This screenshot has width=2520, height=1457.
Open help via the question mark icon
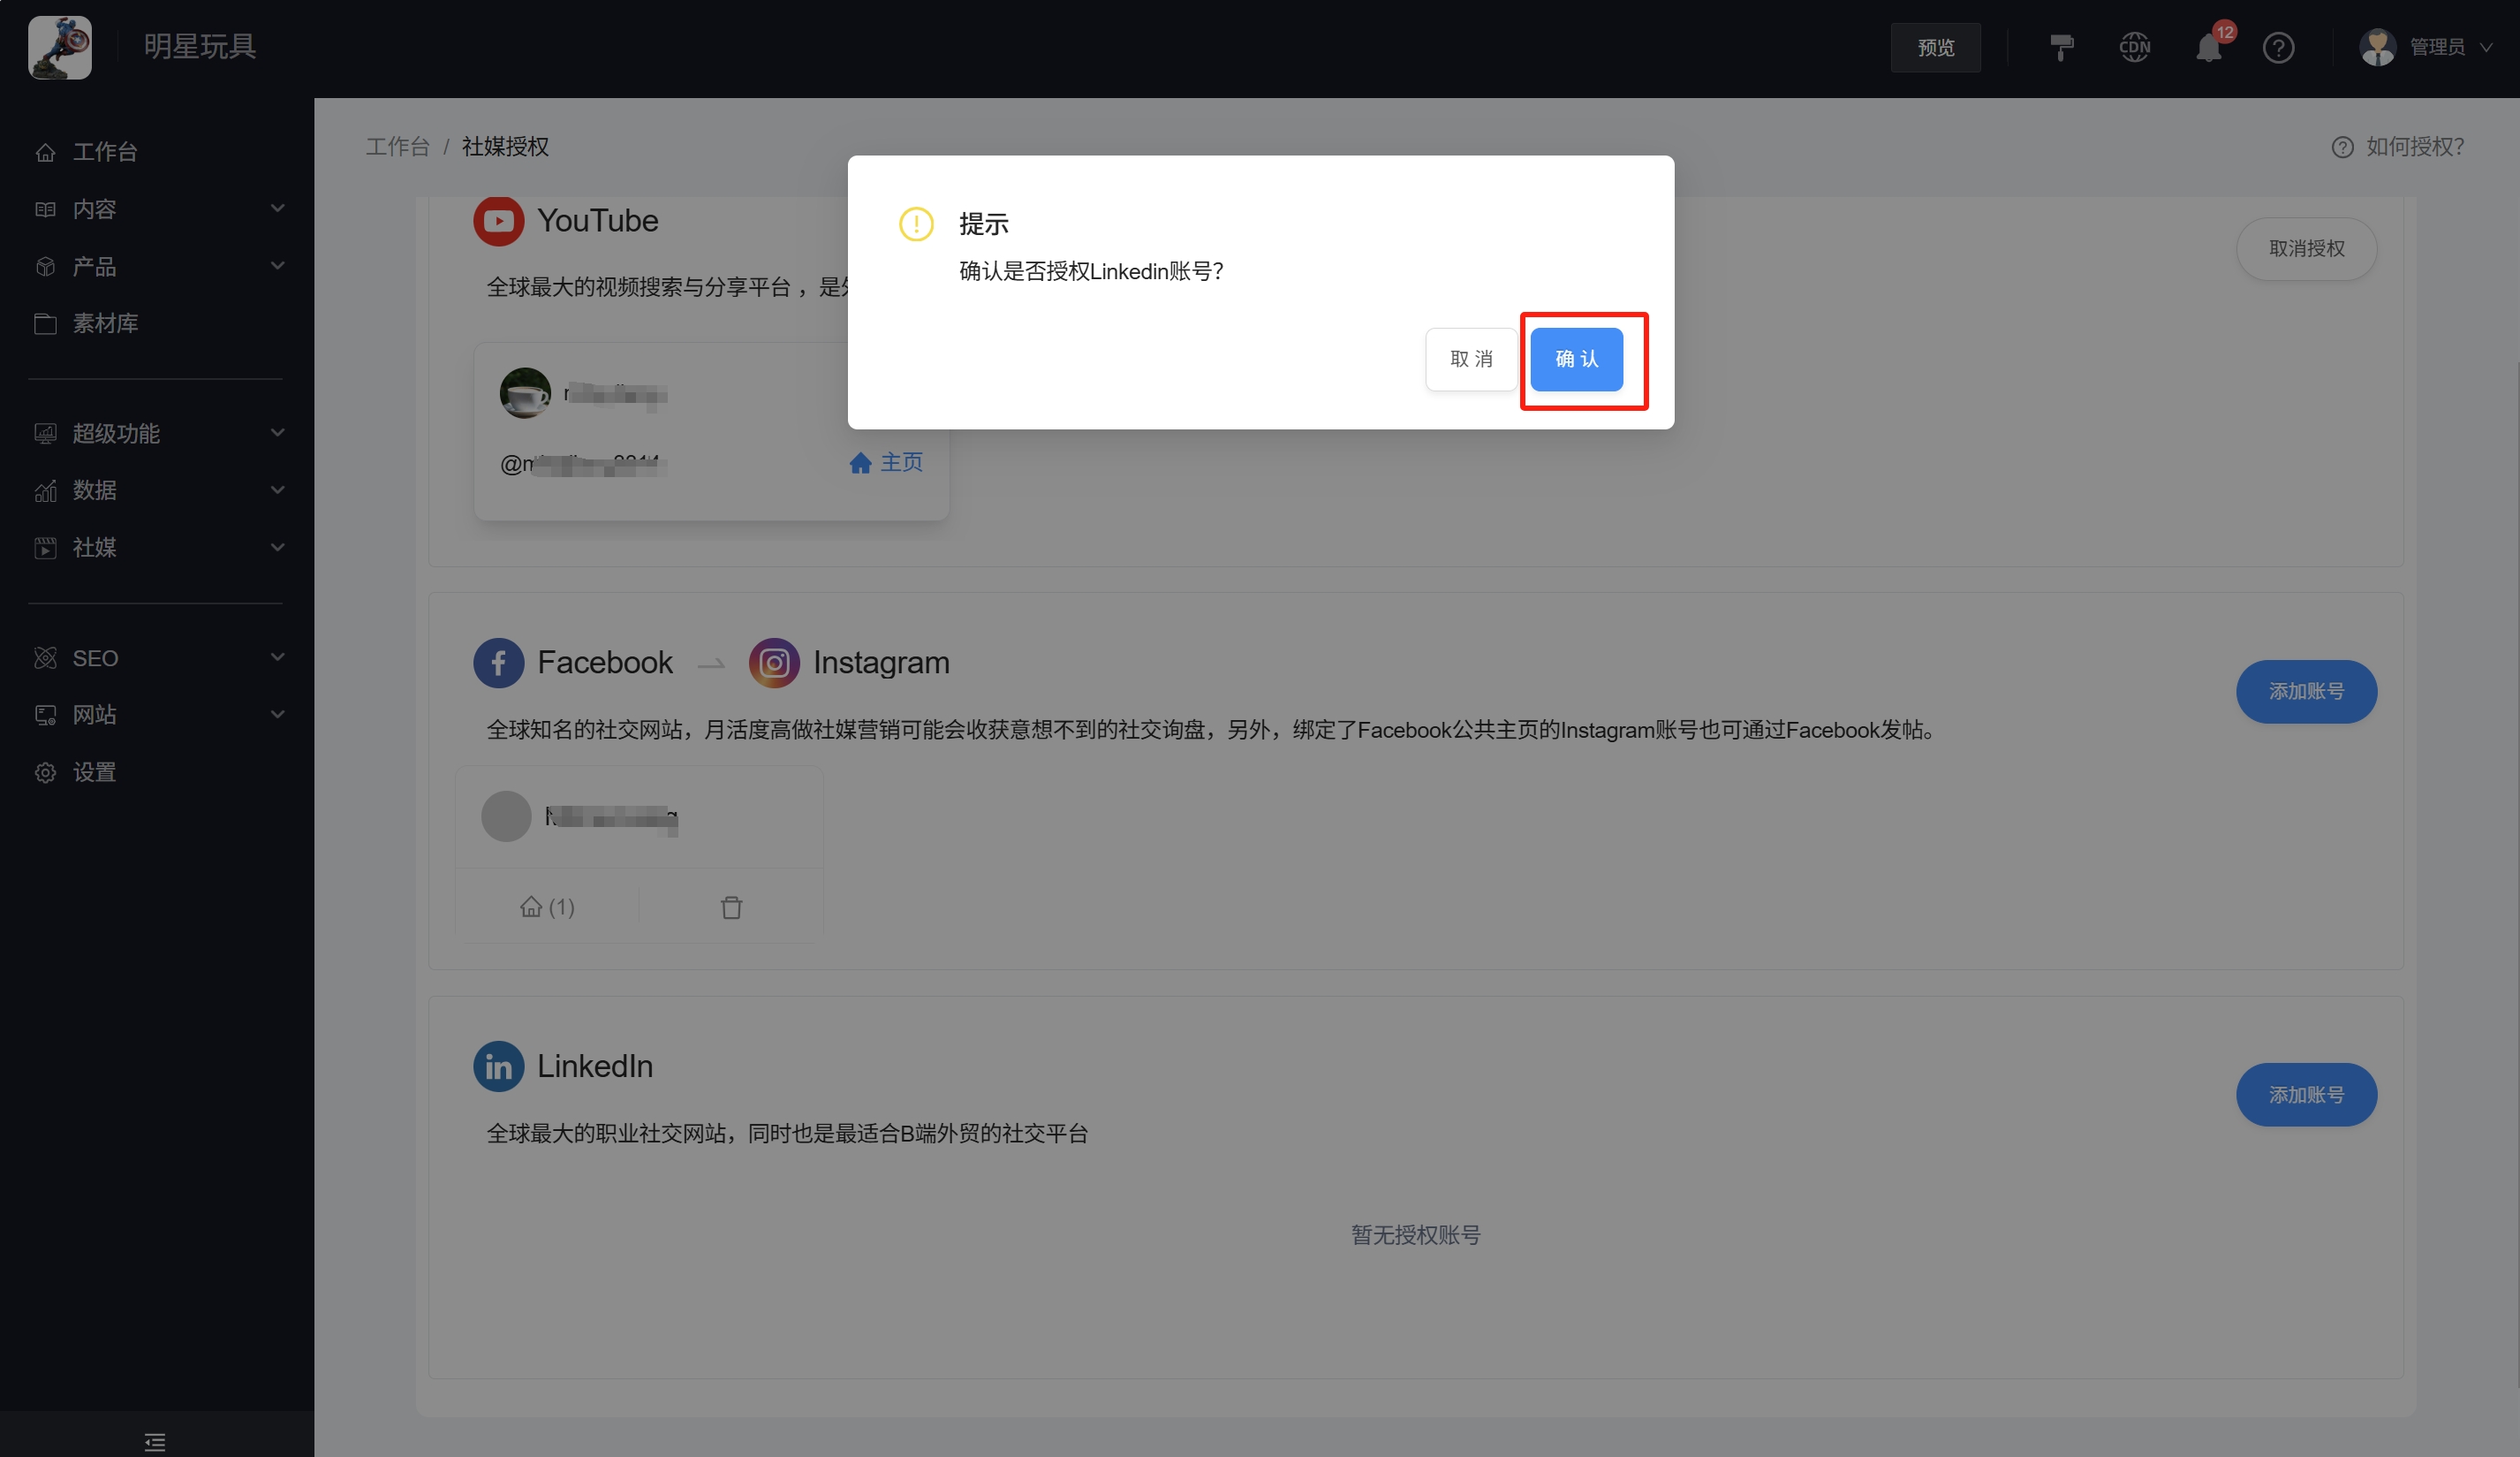[x=2279, y=47]
